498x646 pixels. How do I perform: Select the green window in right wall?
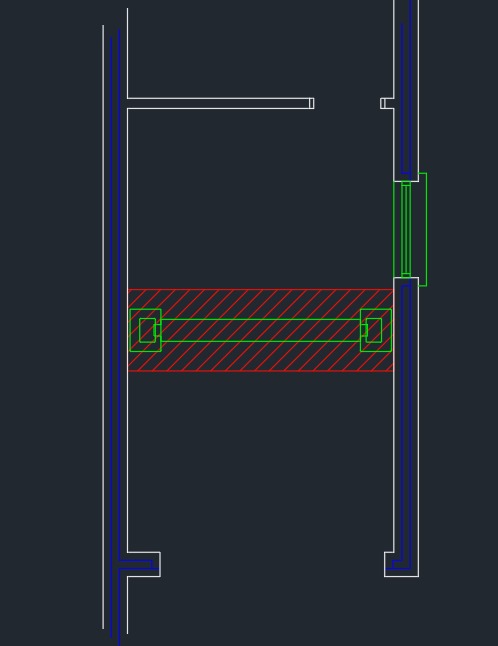406,229
